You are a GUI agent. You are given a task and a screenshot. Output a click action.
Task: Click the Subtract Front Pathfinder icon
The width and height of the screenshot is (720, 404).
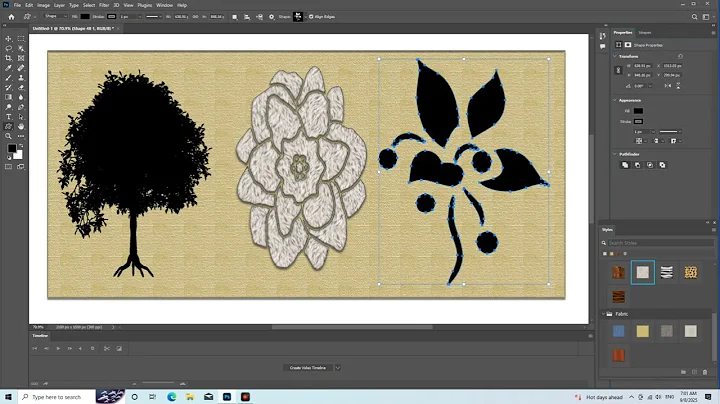(x=637, y=165)
